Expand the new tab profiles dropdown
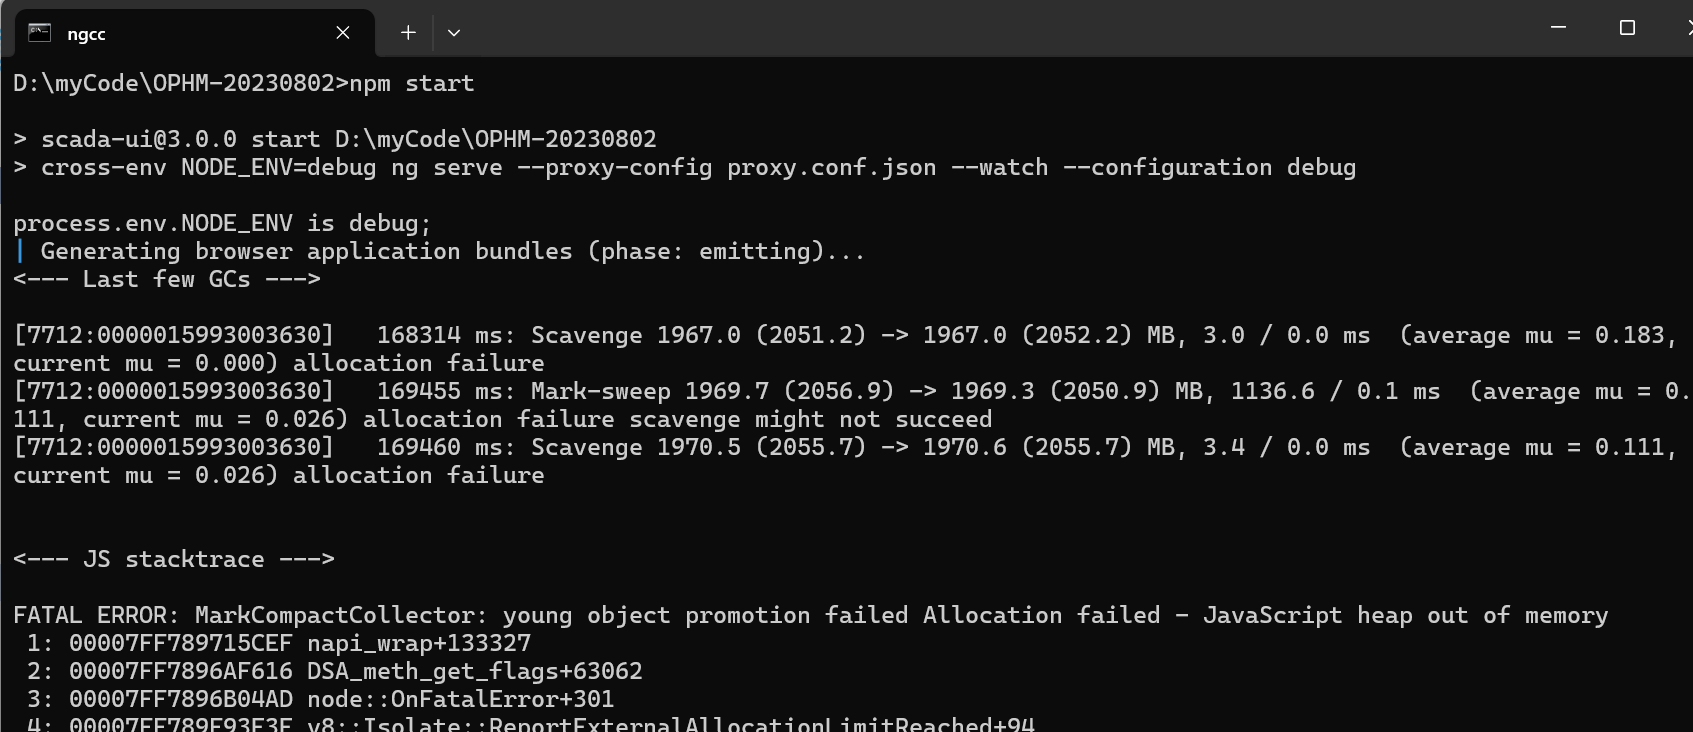 pyautogui.click(x=454, y=33)
